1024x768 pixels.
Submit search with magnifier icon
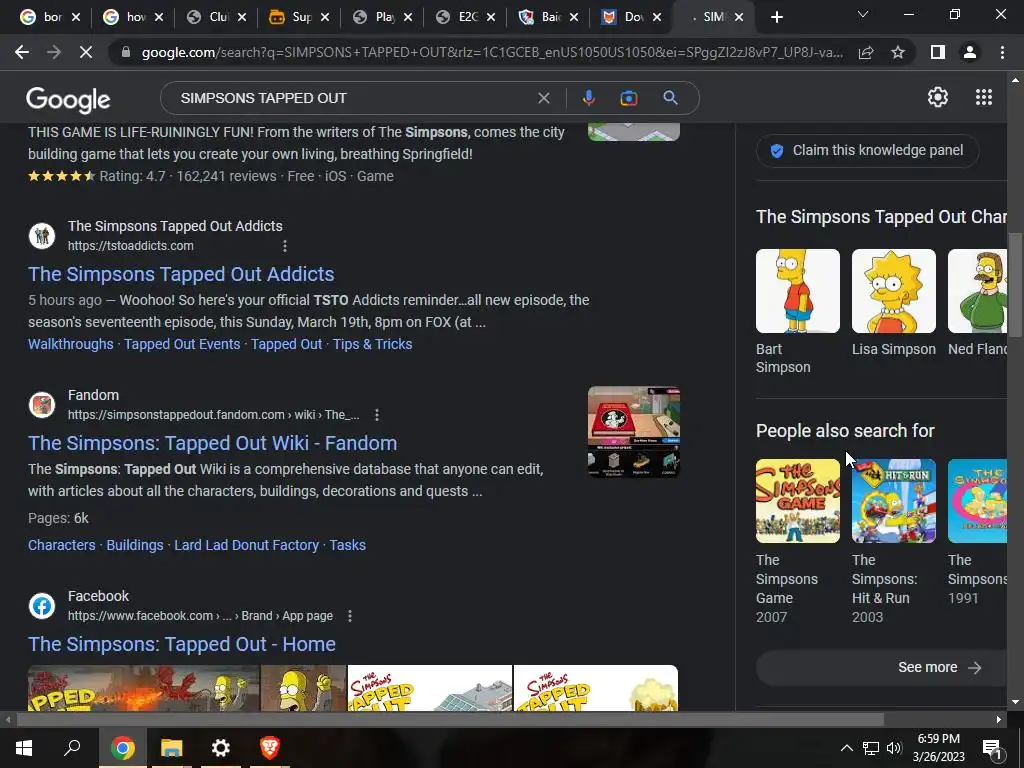point(670,98)
